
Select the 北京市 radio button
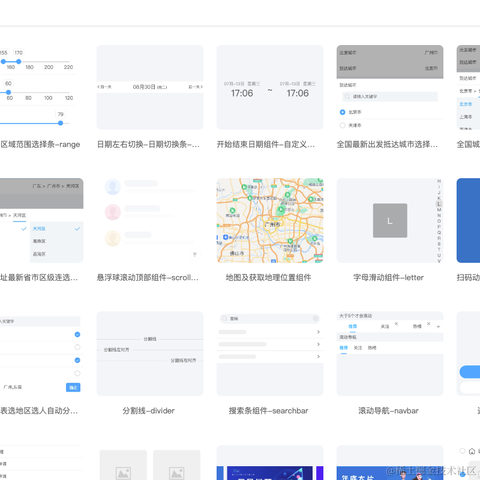(x=342, y=112)
